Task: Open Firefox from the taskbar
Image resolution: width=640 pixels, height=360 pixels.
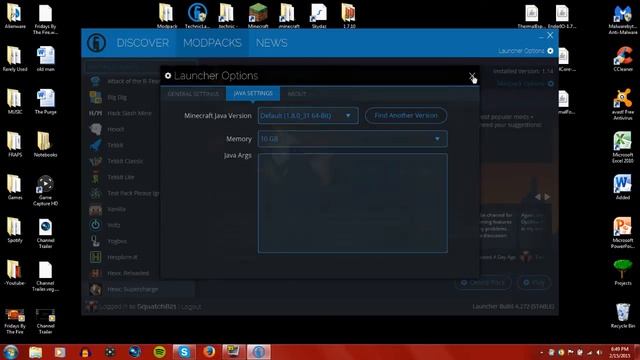Action: (x=209, y=352)
